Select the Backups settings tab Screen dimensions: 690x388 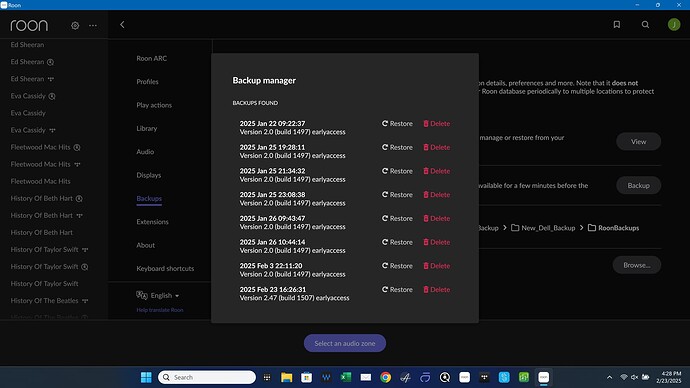[x=149, y=199]
